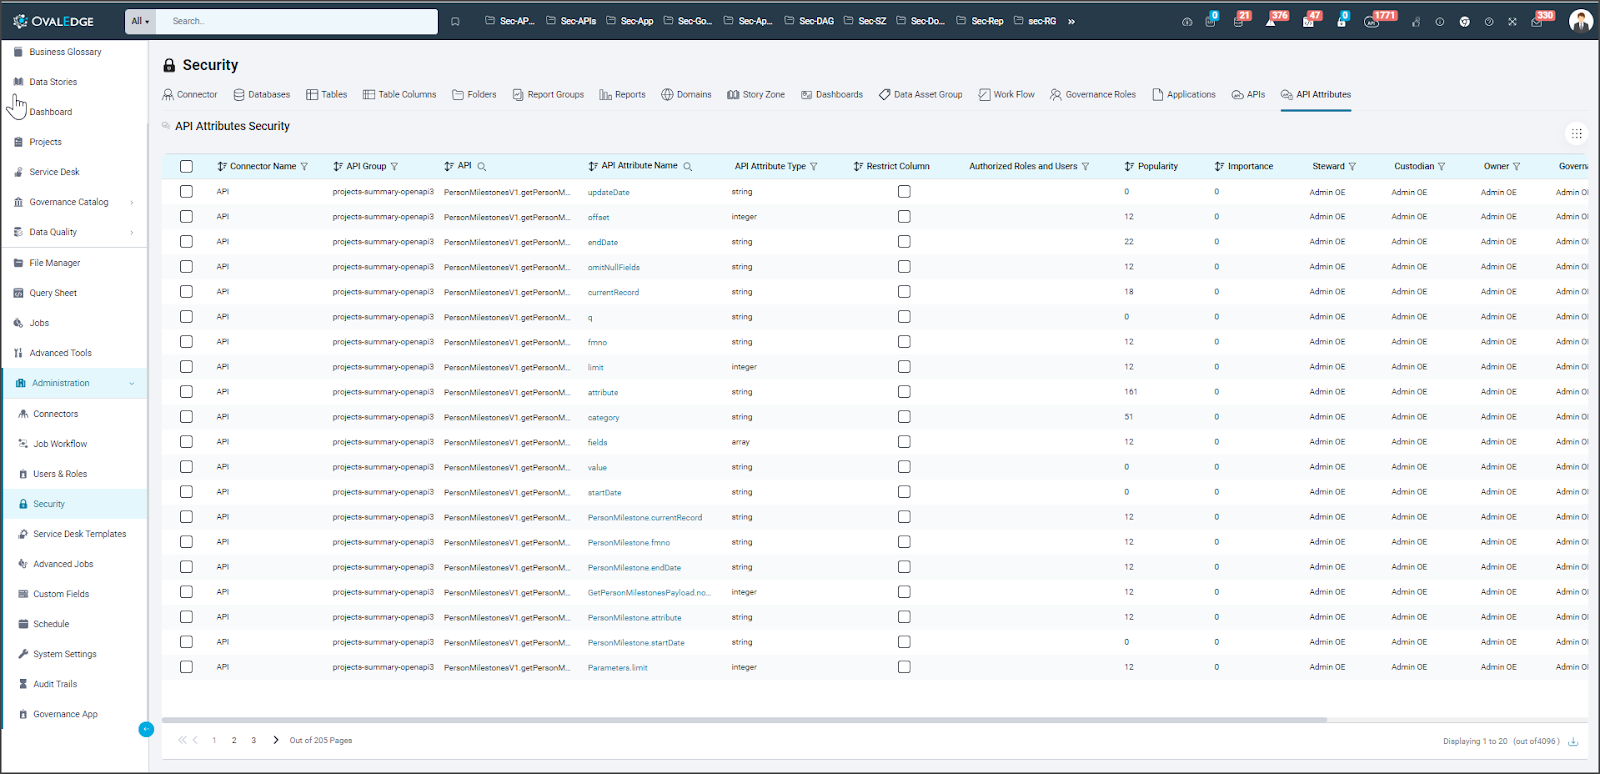
Task: Switch to the Databases tab
Action: tap(262, 95)
